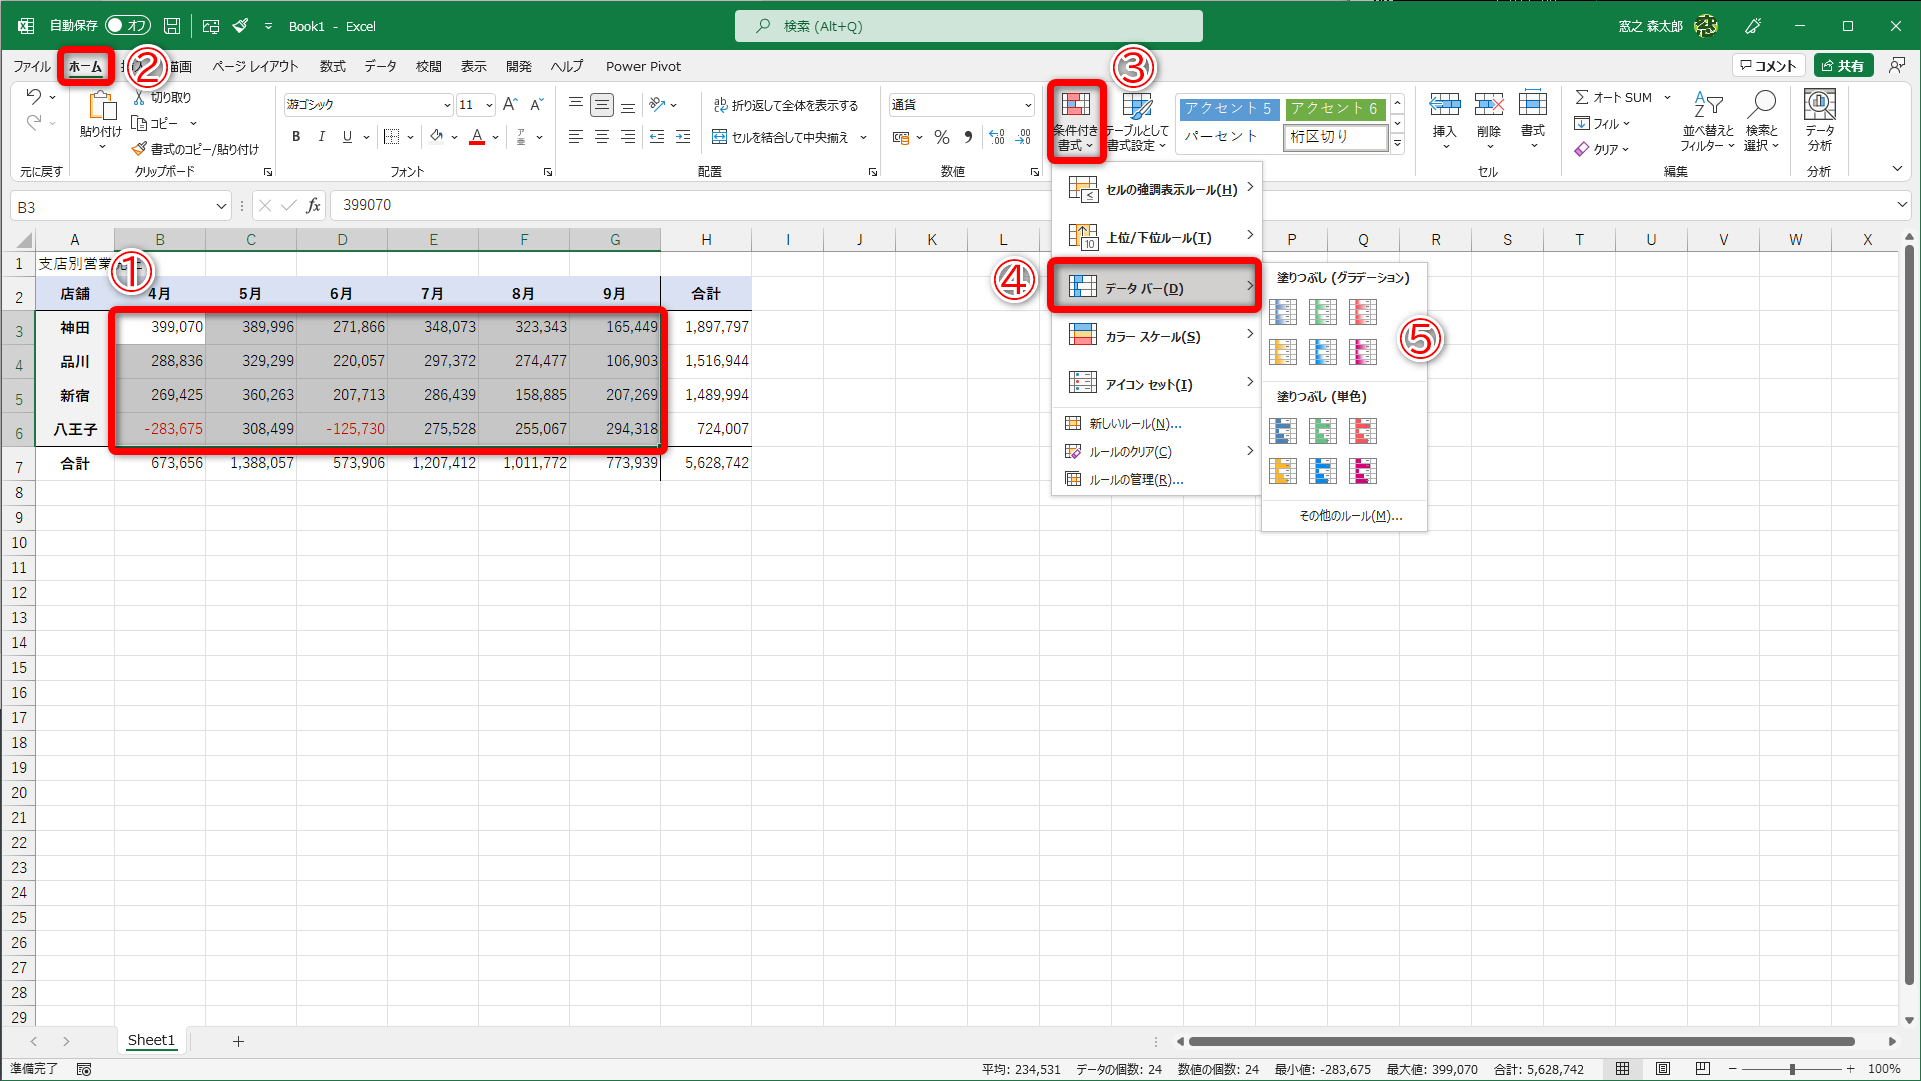Switch to the Data (データ) ribbon tab
This screenshot has width=1921, height=1081.
tap(380, 66)
